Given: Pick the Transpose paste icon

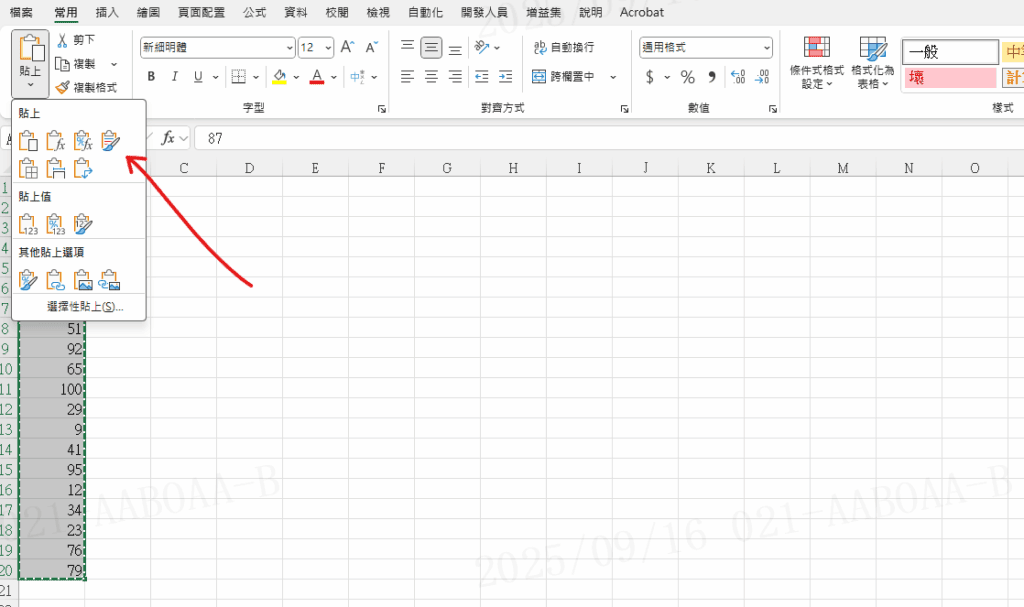Looking at the screenshot, I should [84, 169].
